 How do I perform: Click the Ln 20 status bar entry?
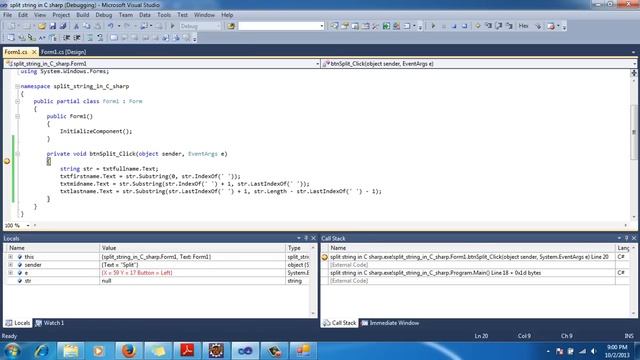(481, 336)
